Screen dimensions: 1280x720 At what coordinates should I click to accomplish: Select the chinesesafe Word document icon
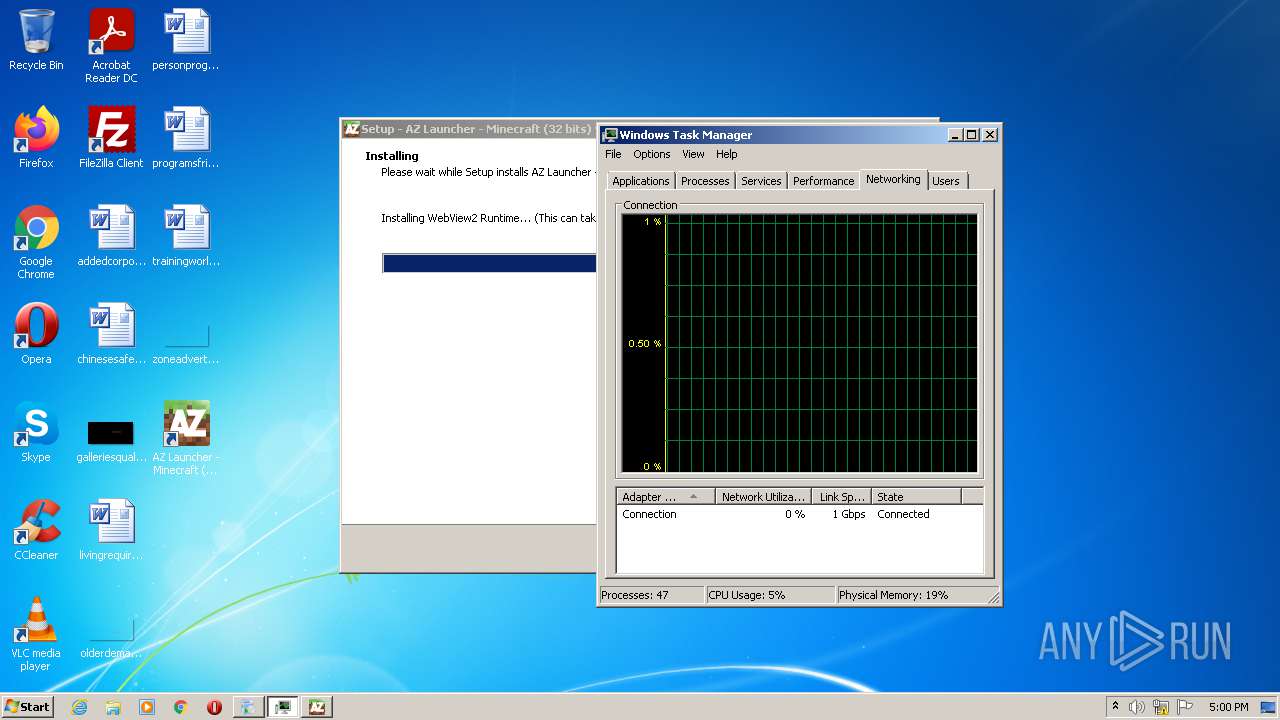(x=111, y=334)
